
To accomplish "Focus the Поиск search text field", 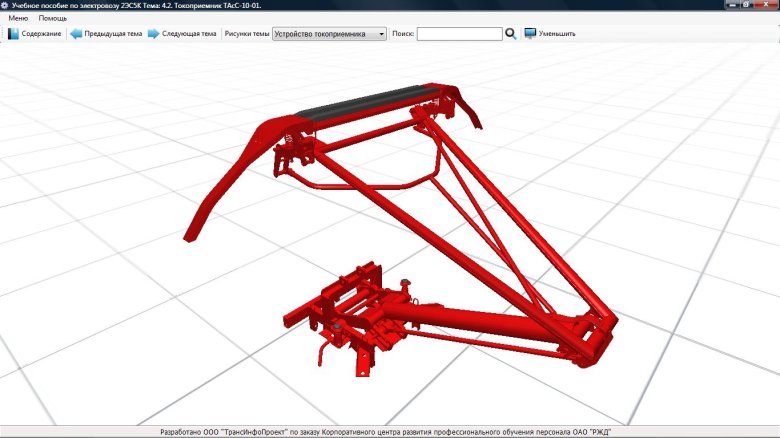I will 459,34.
